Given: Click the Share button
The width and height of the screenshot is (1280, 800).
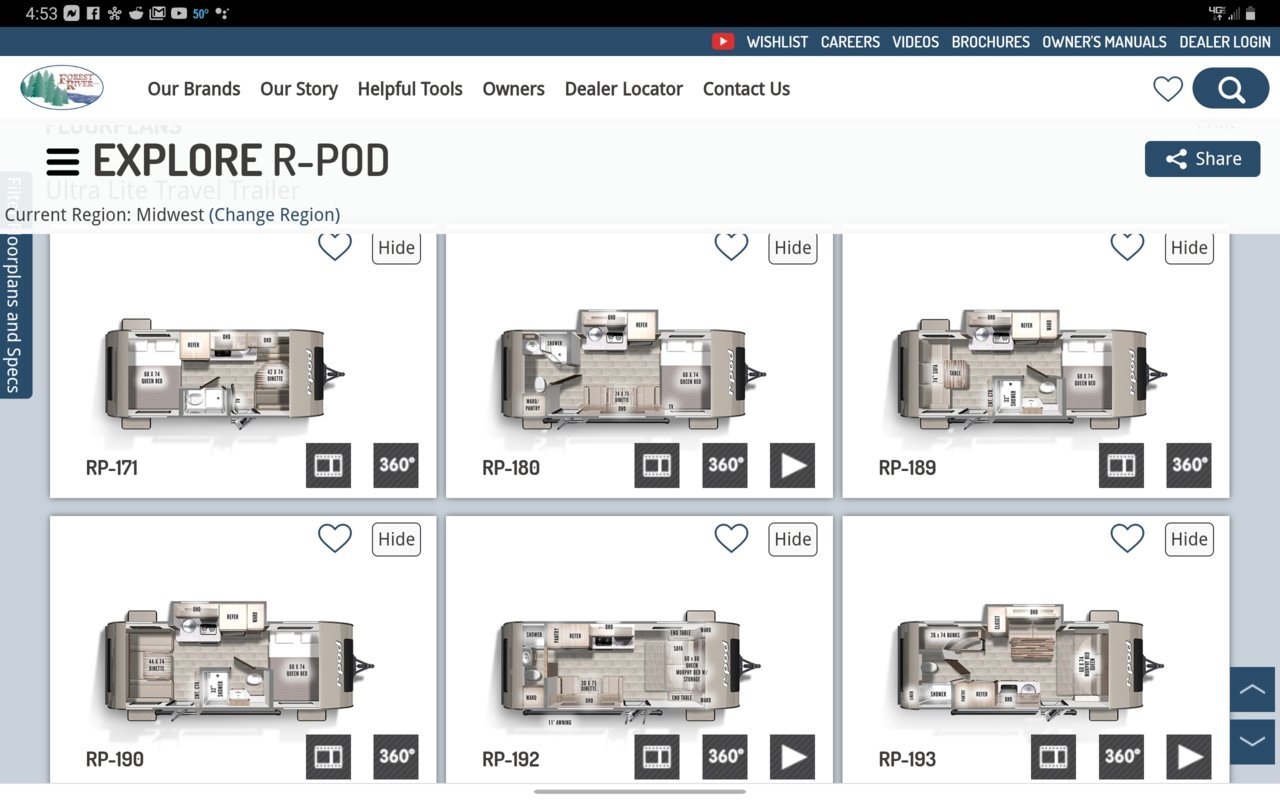Looking at the screenshot, I should click(x=1202, y=159).
